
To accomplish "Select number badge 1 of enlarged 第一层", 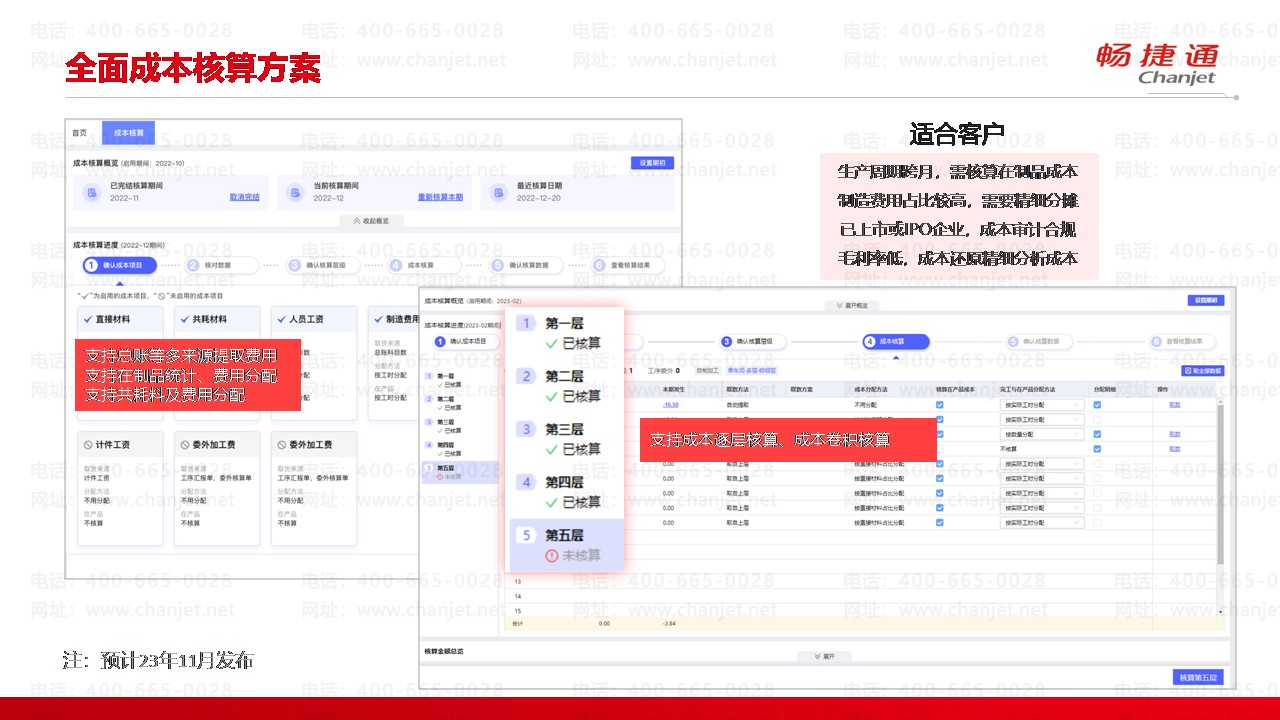I will (526, 323).
